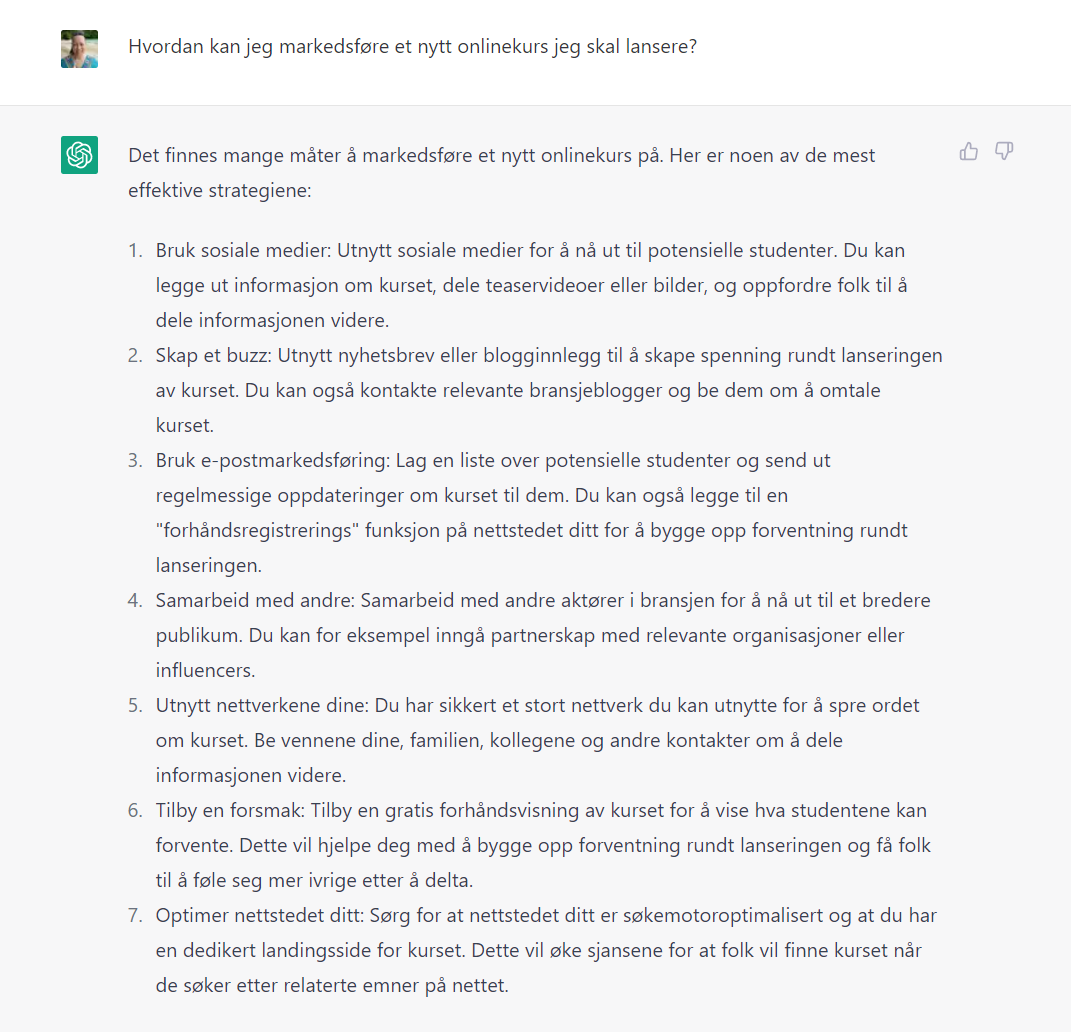The height and width of the screenshot is (1032, 1071).
Task: Select the "Samarbeid med andre" list heading
Action: 255,600
